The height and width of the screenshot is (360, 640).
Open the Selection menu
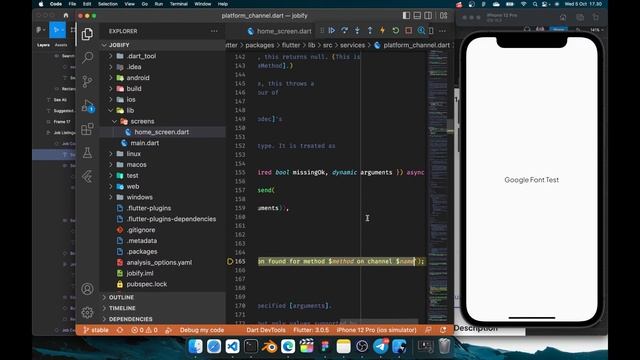(108, 4)
